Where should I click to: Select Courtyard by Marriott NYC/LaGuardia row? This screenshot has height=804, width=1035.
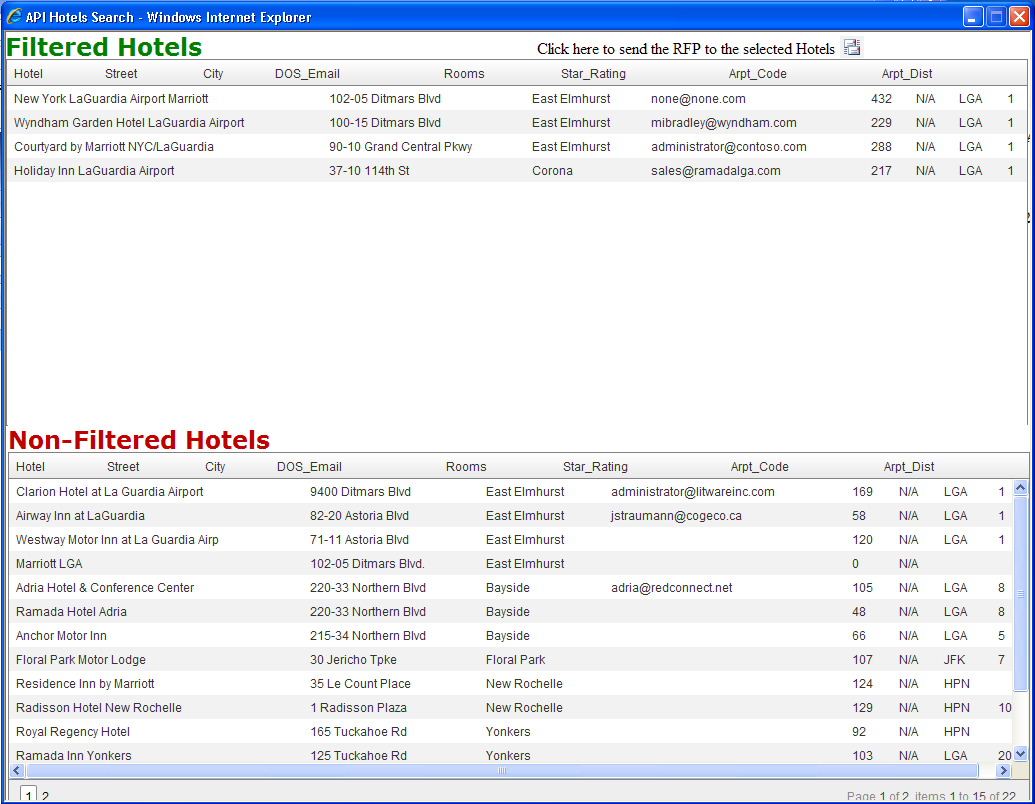click(516, 147)
